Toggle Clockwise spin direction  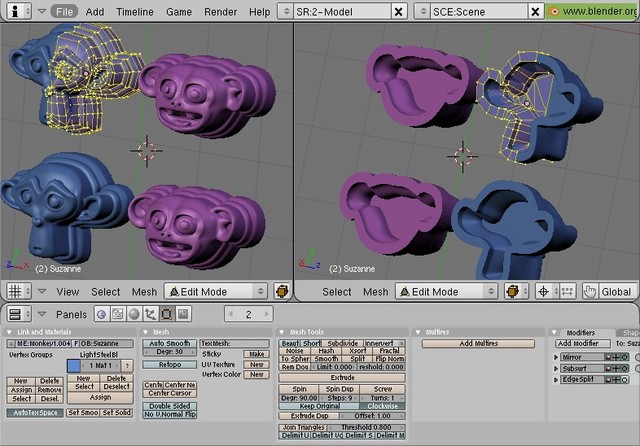382,406
